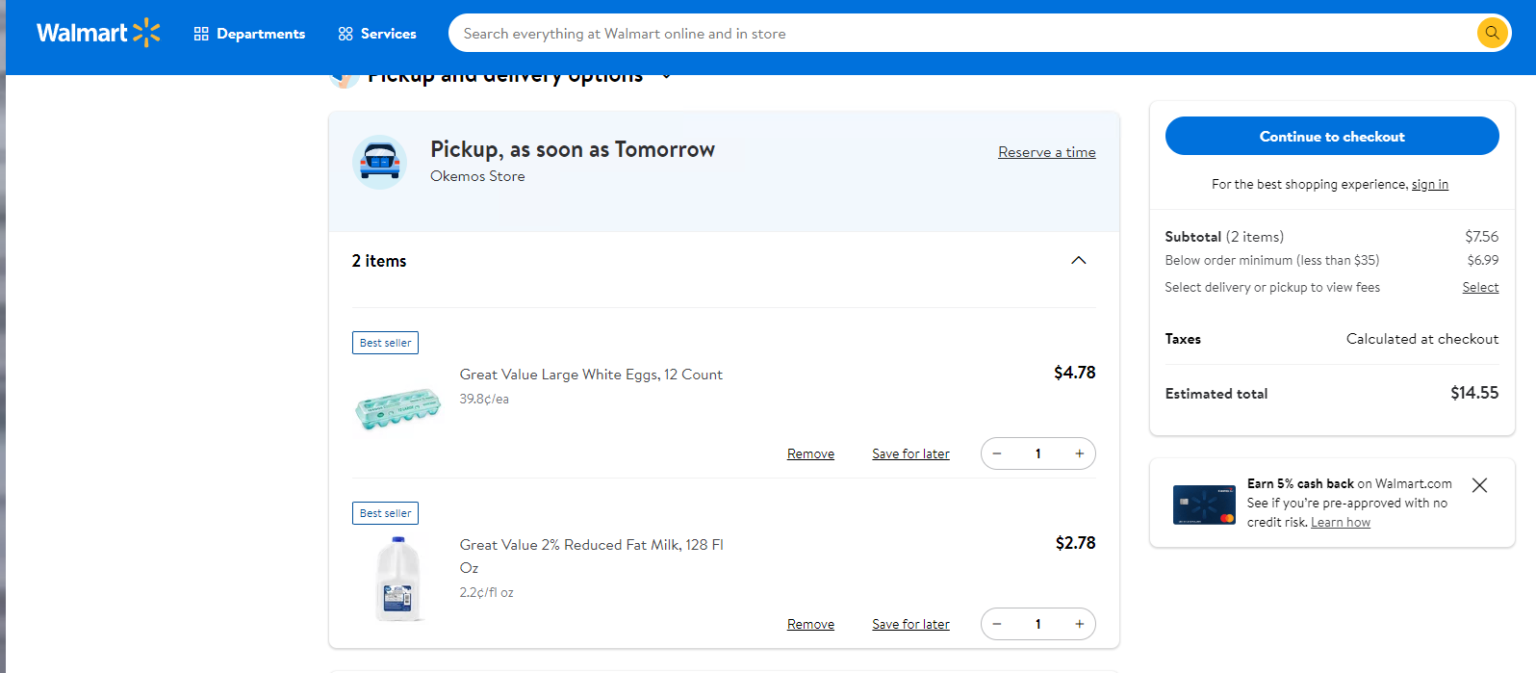Image resolution: width=1536 pixels, height=673 pixels.
Task: Increase milk quantity with plus icon
Action: point(1079,624)
